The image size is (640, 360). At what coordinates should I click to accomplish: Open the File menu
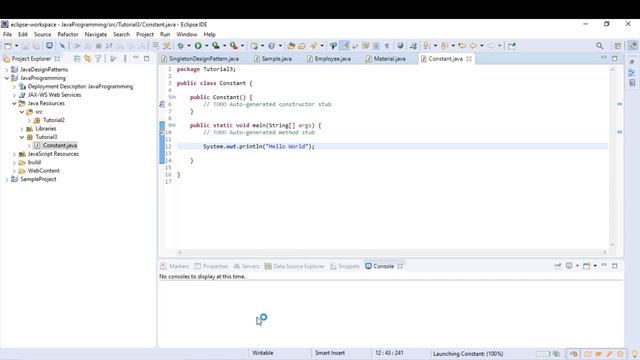[7, 34]
